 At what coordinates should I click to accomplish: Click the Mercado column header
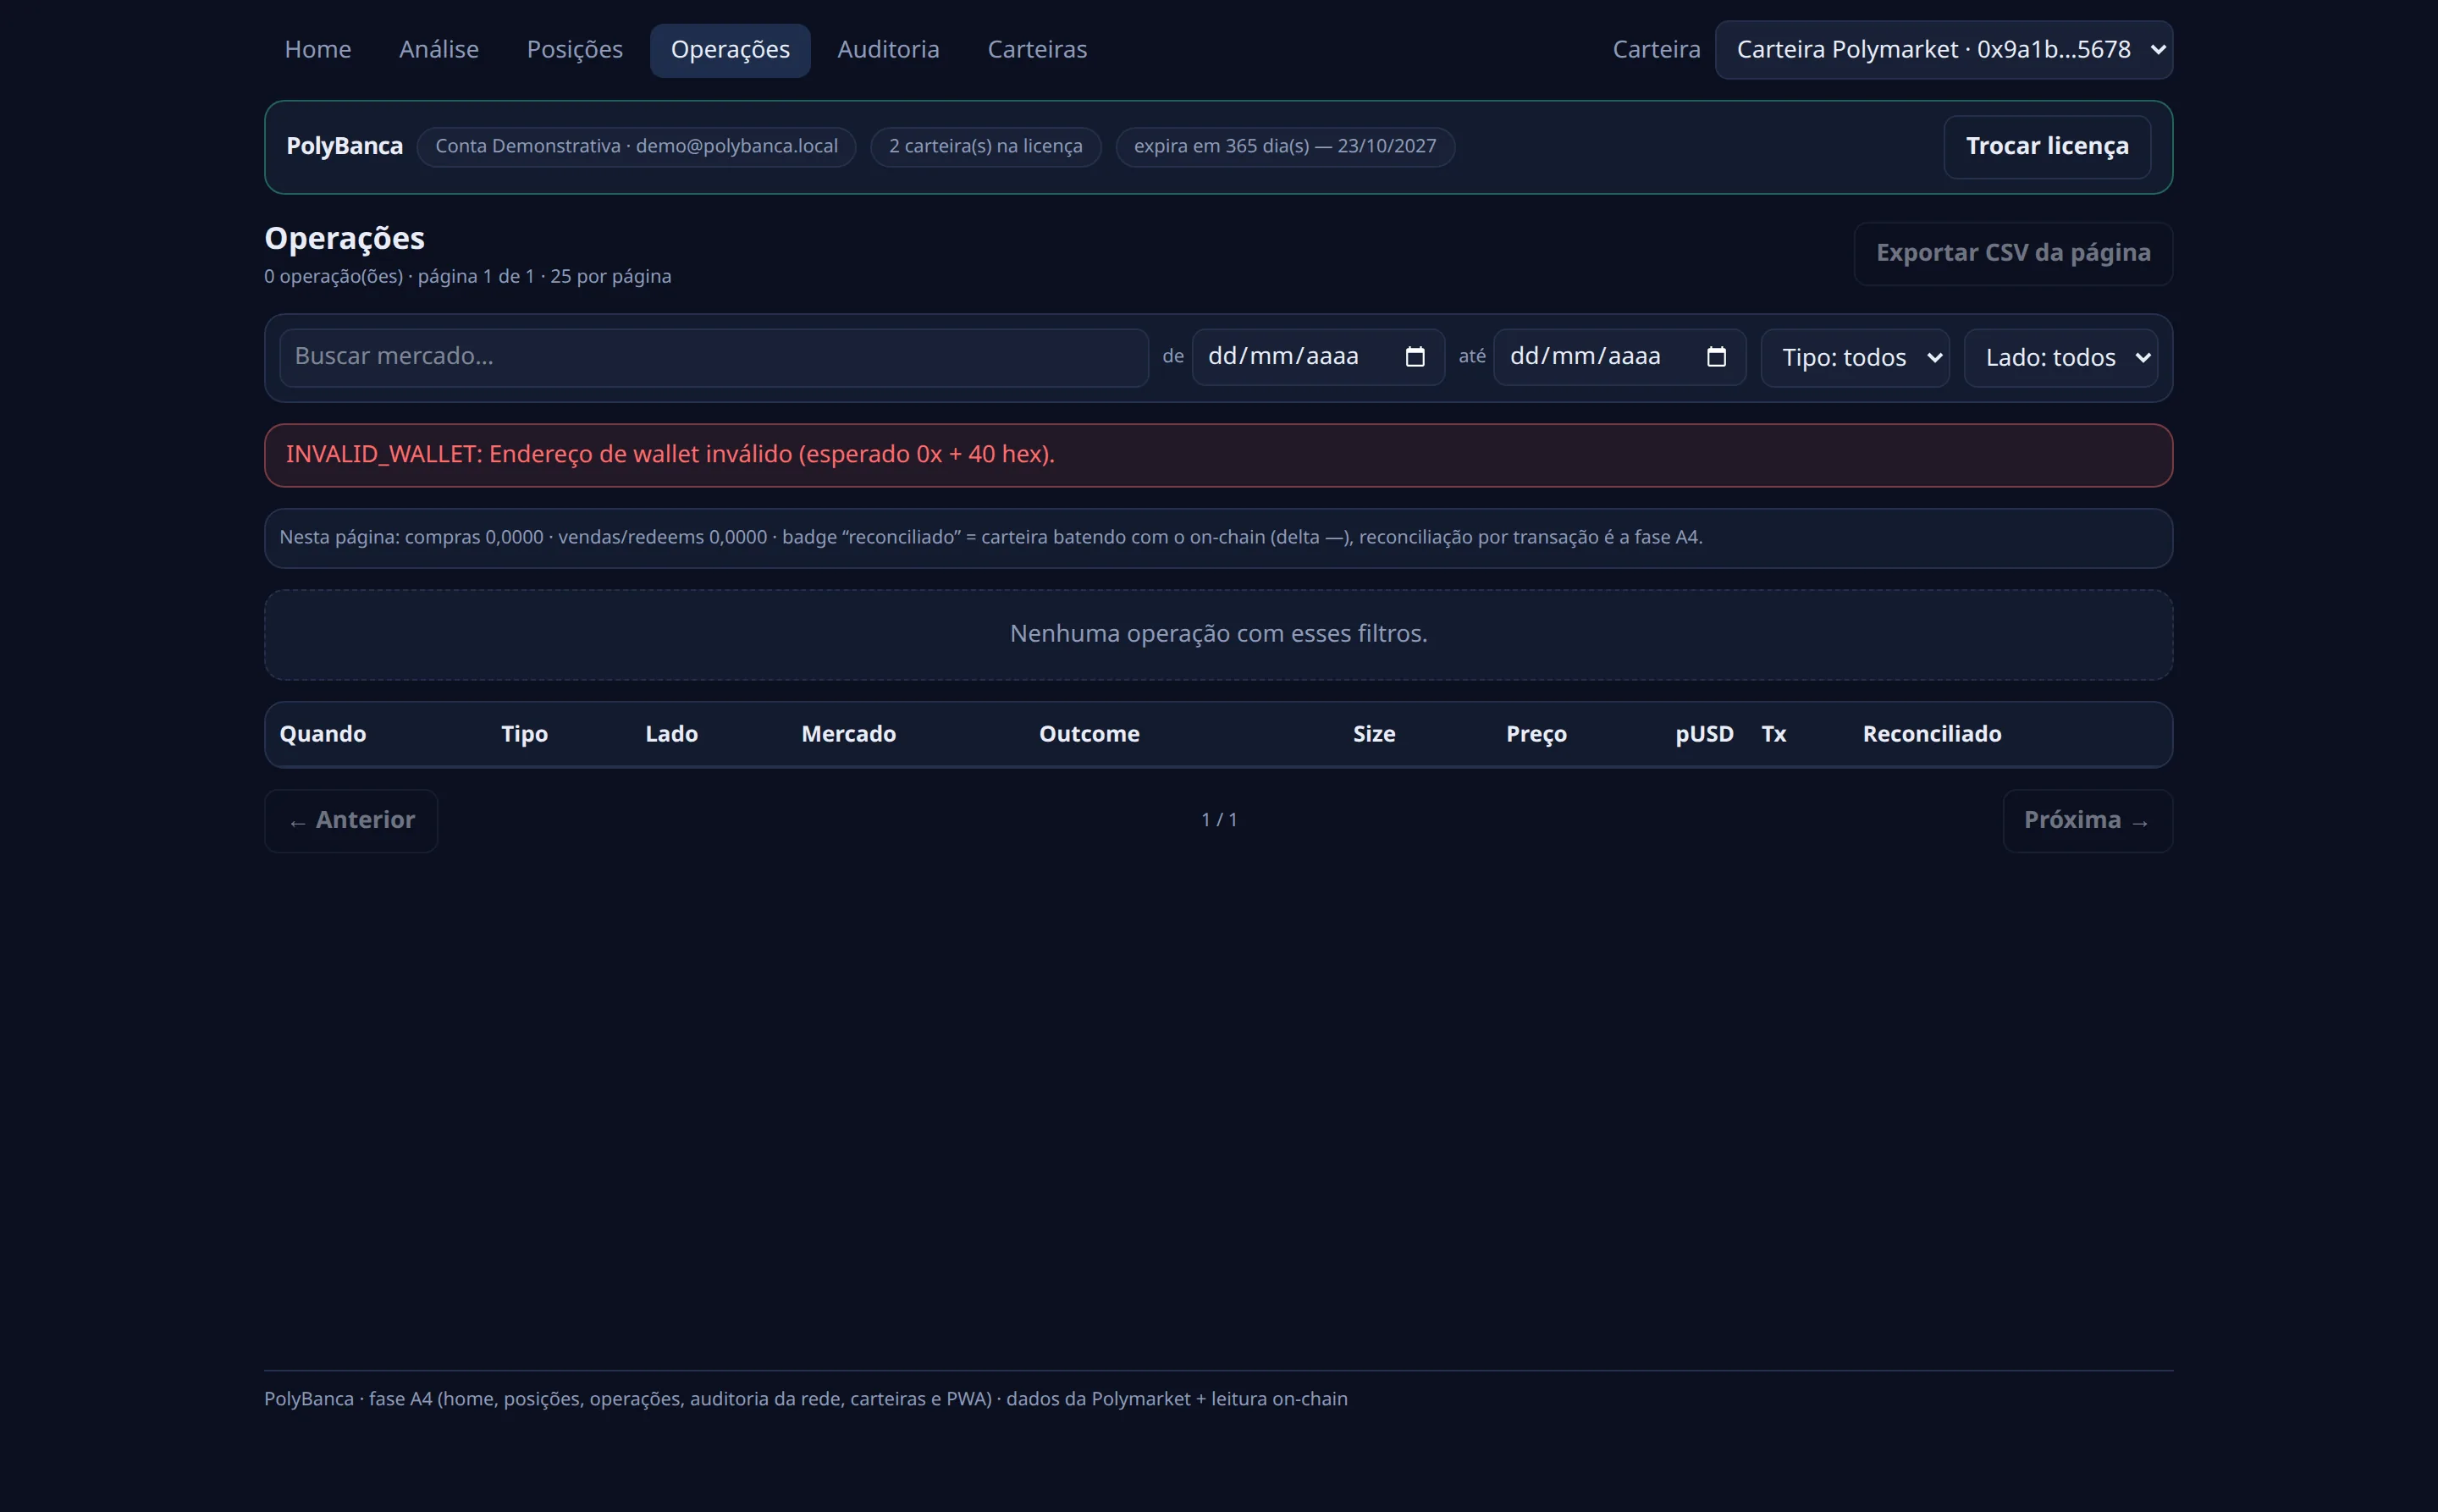(849, 734)
